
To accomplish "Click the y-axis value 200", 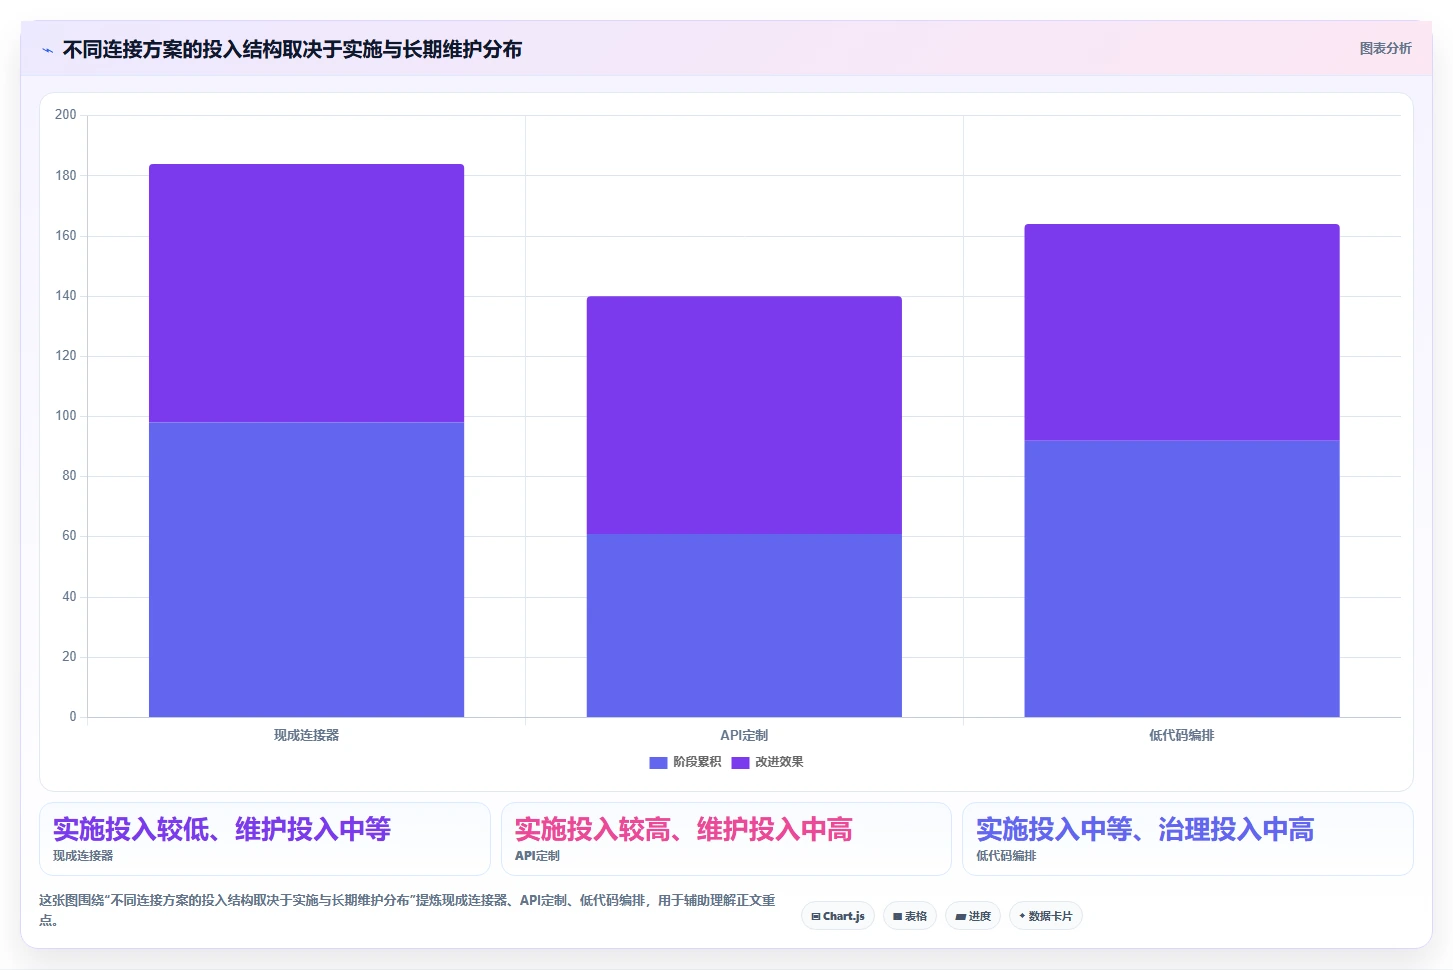I will (66, 115).
